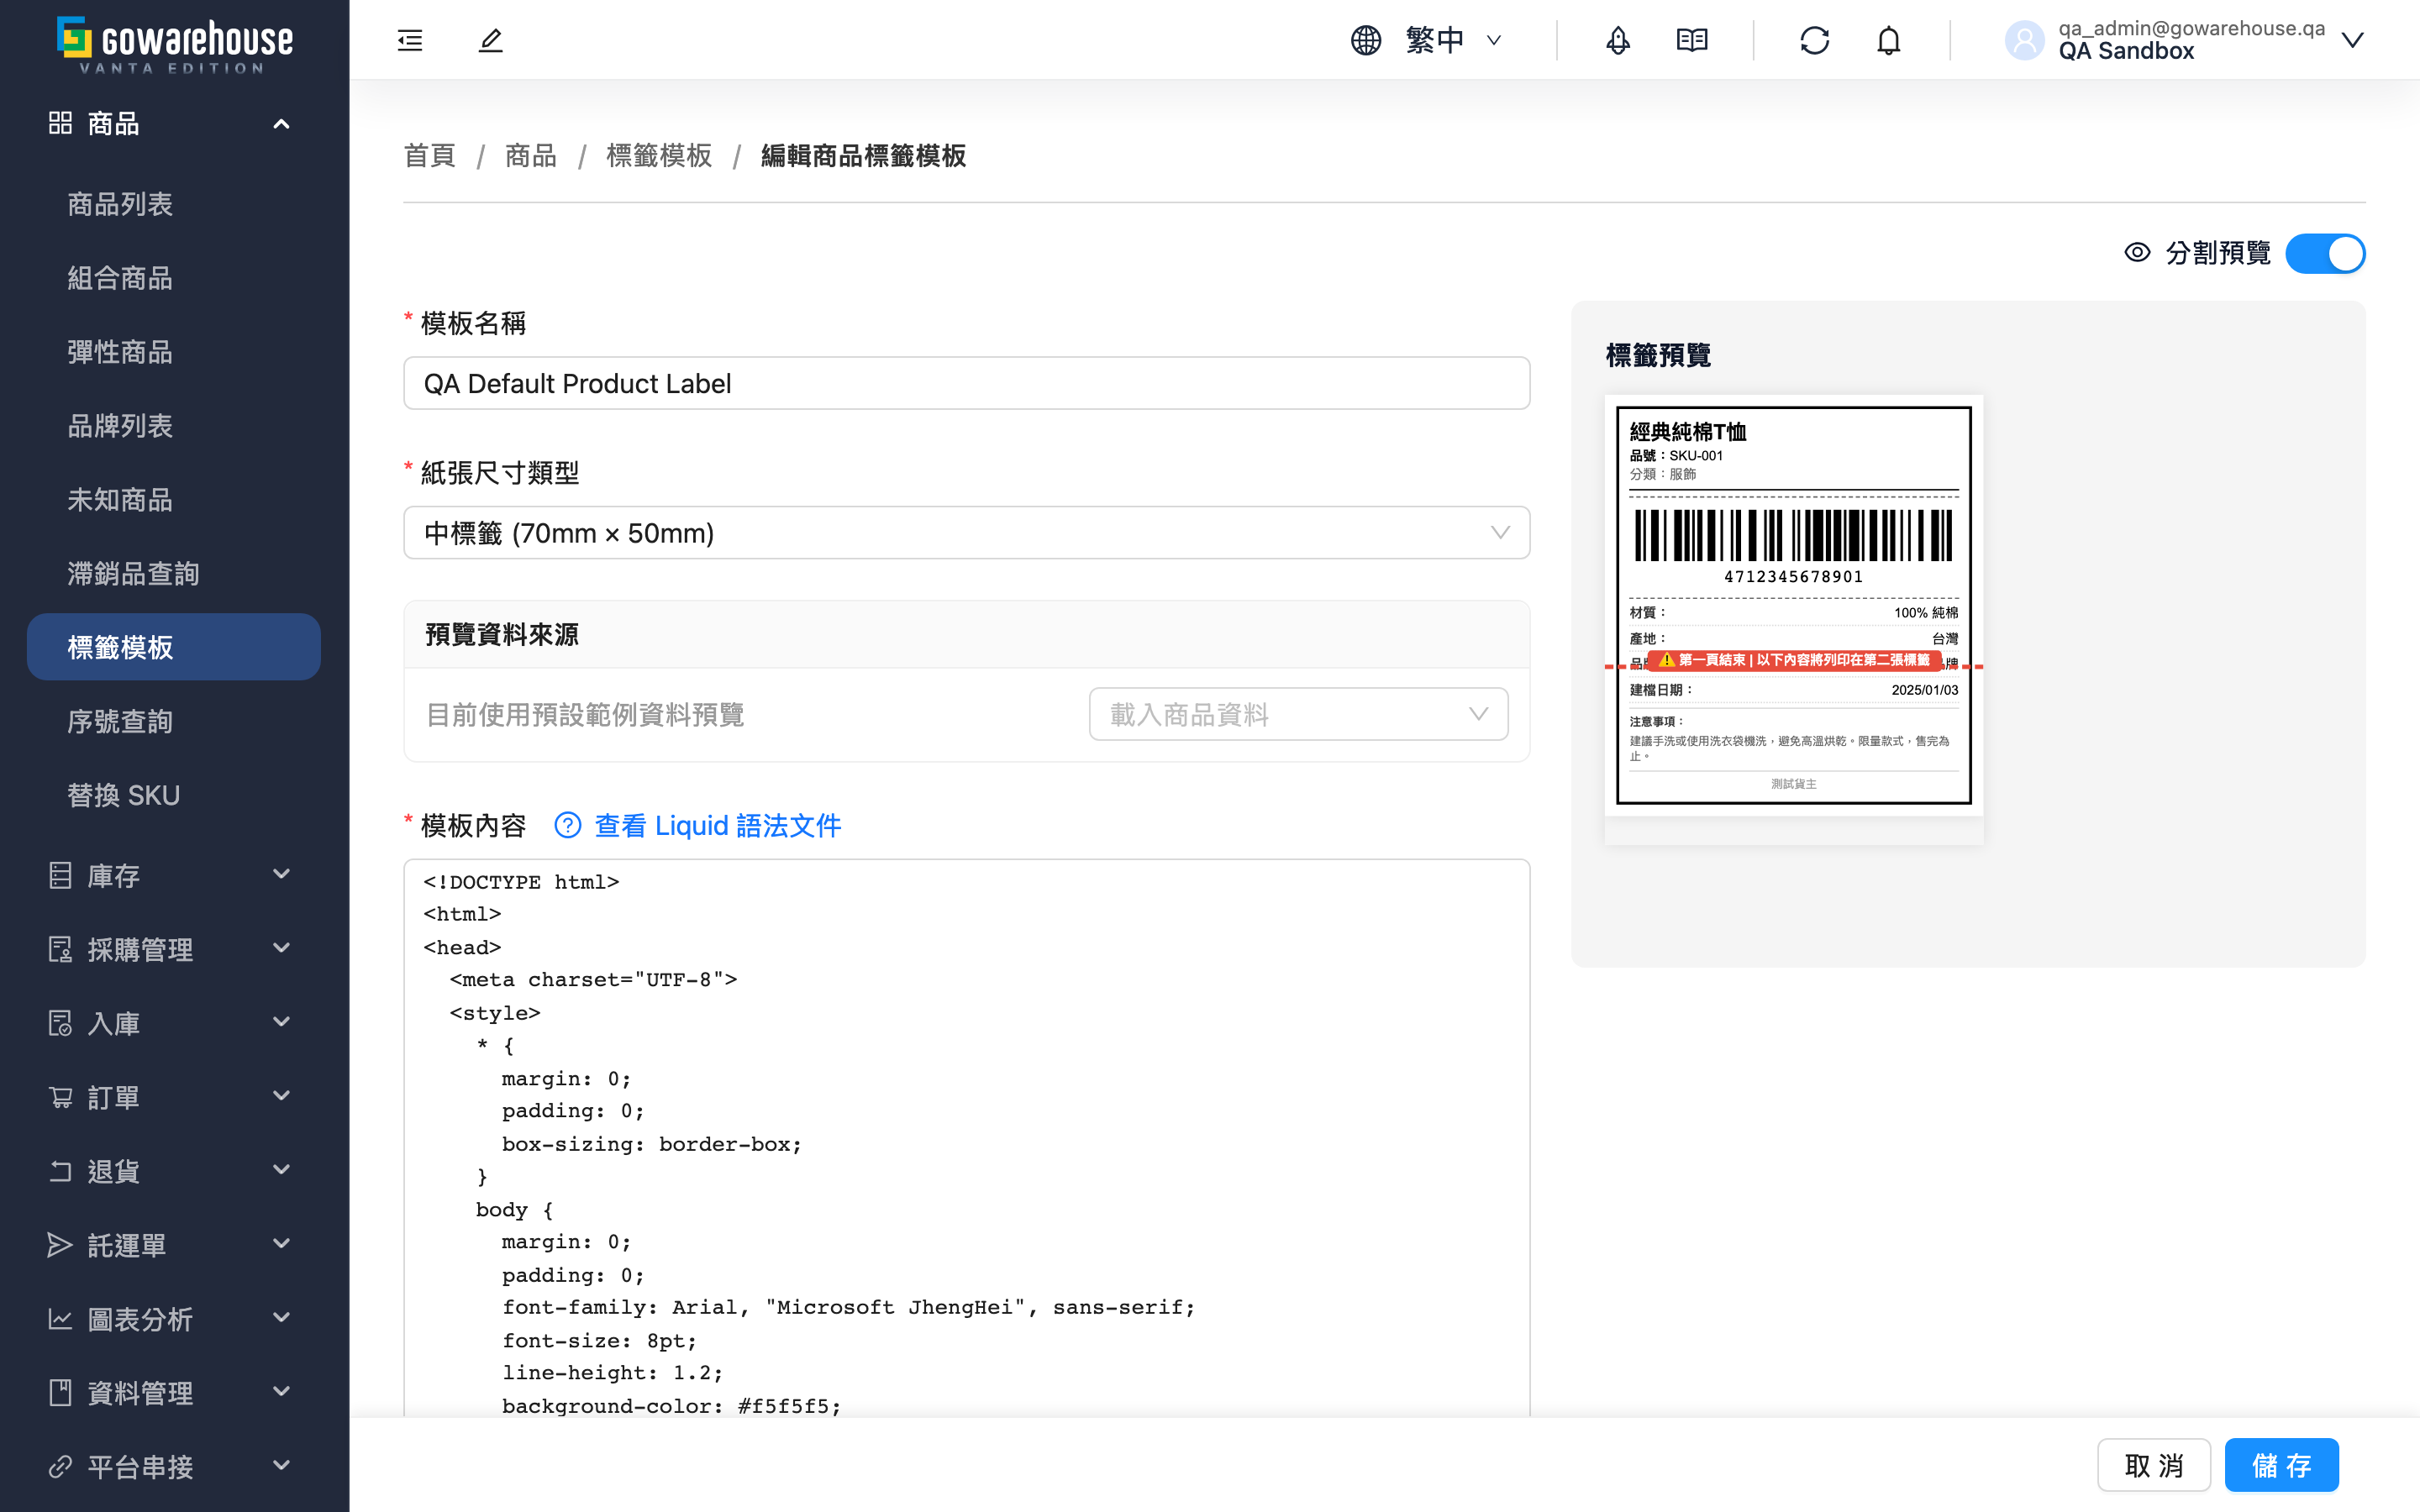
Task: Open 未知商品 in sidebar
Action: coord(174,500)
